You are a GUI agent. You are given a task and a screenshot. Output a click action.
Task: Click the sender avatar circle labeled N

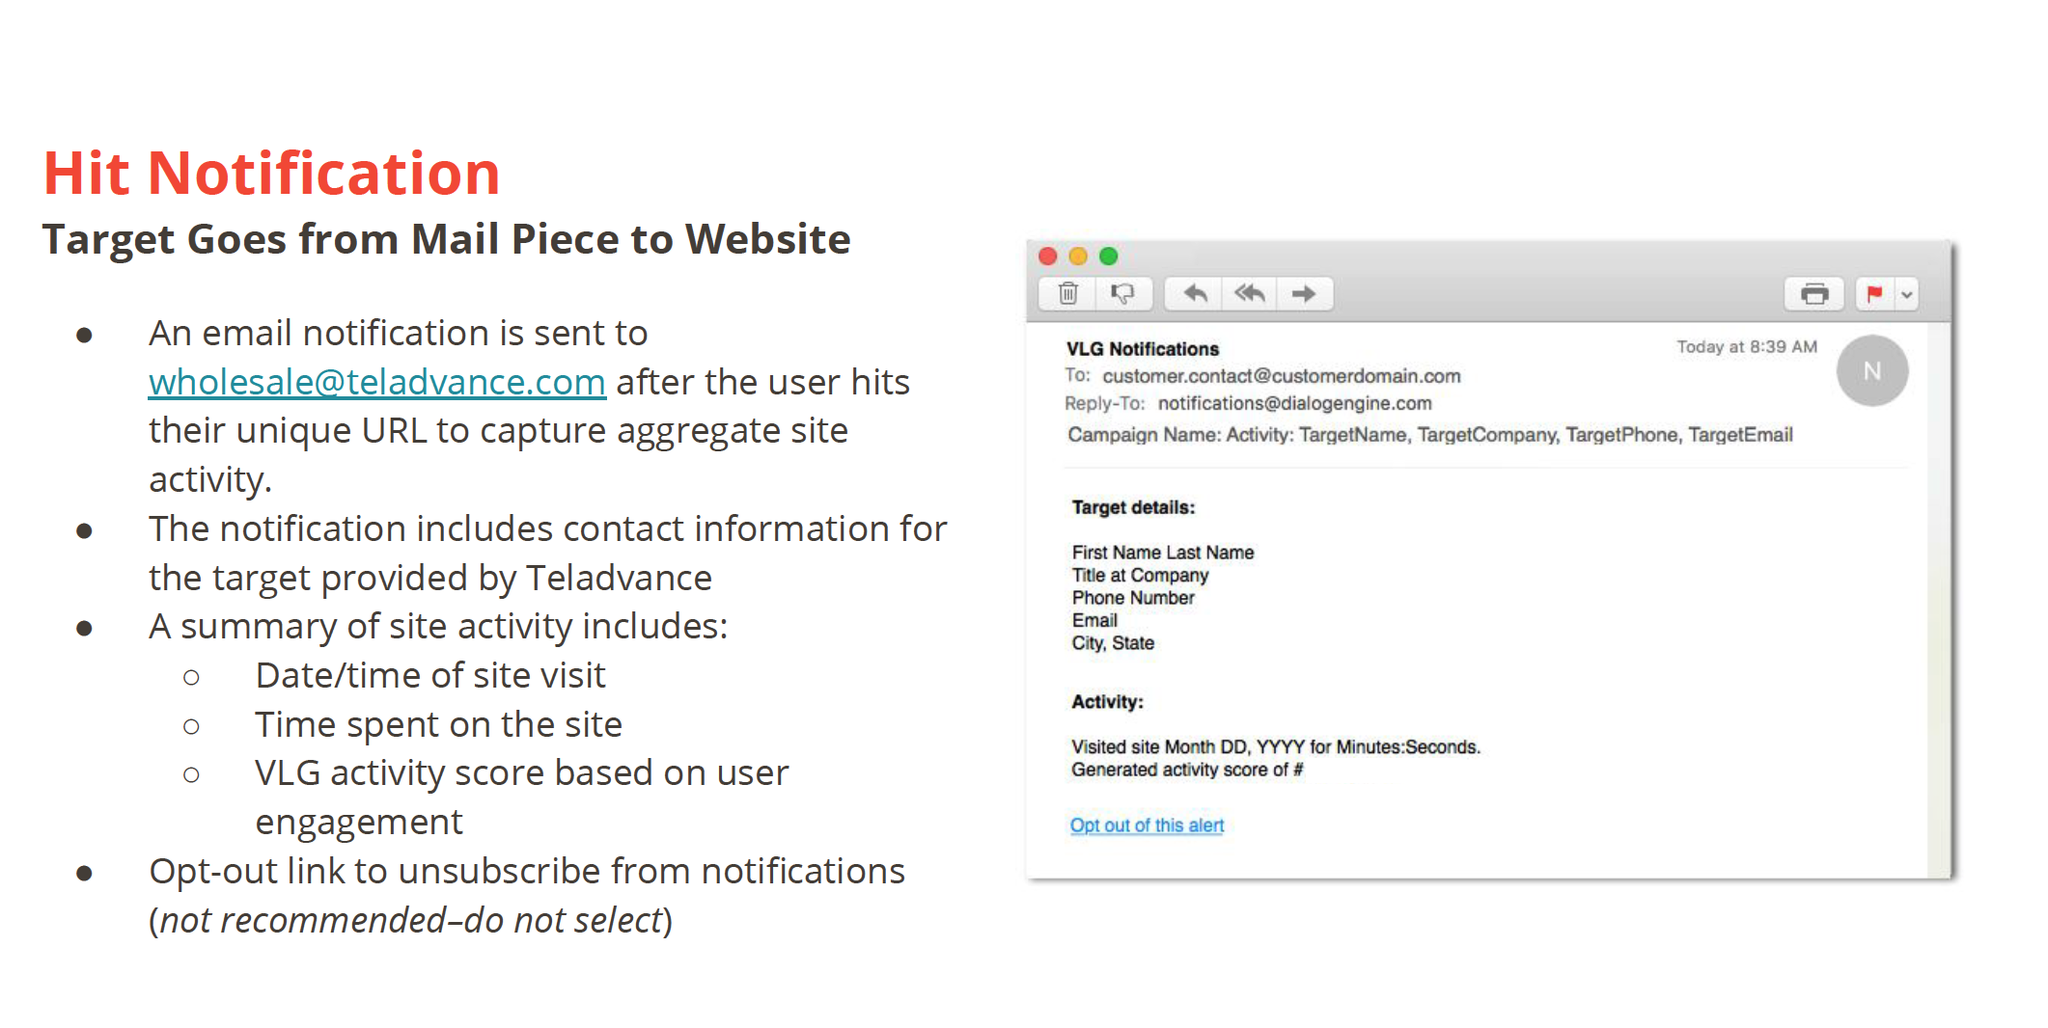coord(1872,371)
